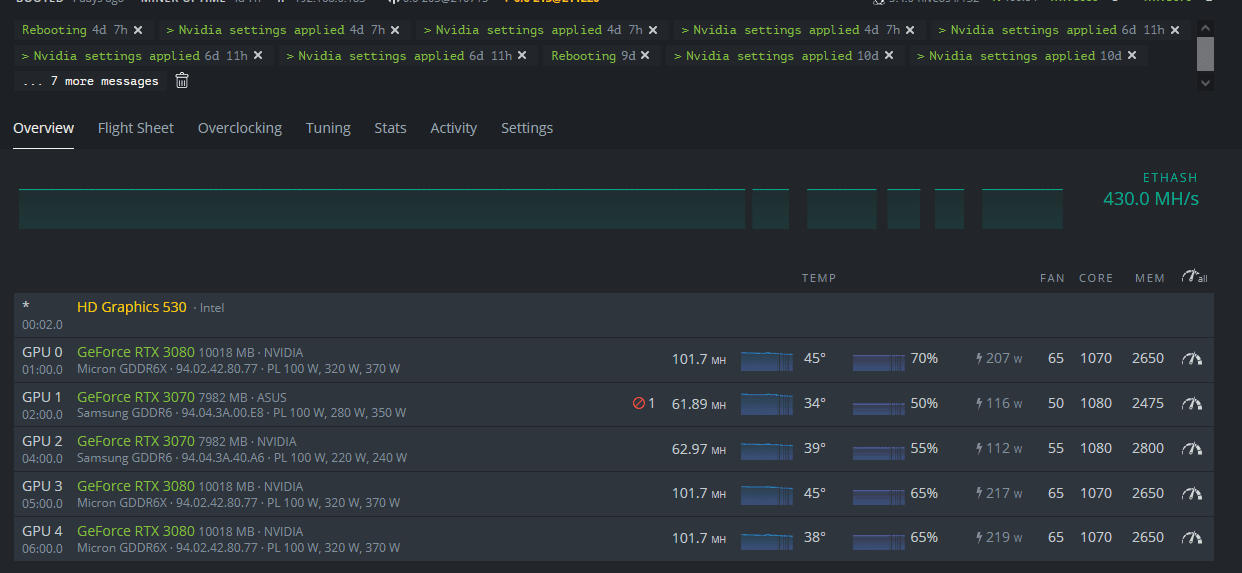The height and width of the screenshot is (573, 1242).
Task: Open GPU 4 GeForce RTX 3080 name
Action: pos(136,531)
